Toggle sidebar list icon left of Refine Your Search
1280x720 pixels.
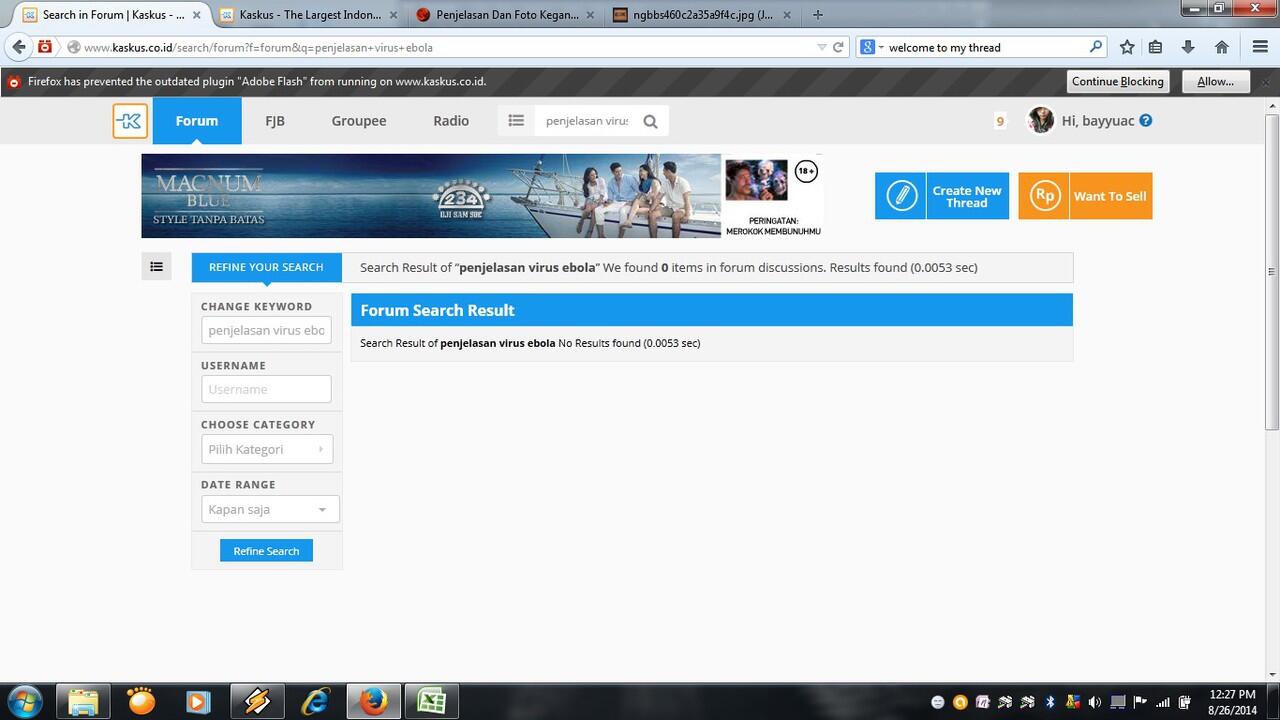pyautogui.click(x=156, y=267)
